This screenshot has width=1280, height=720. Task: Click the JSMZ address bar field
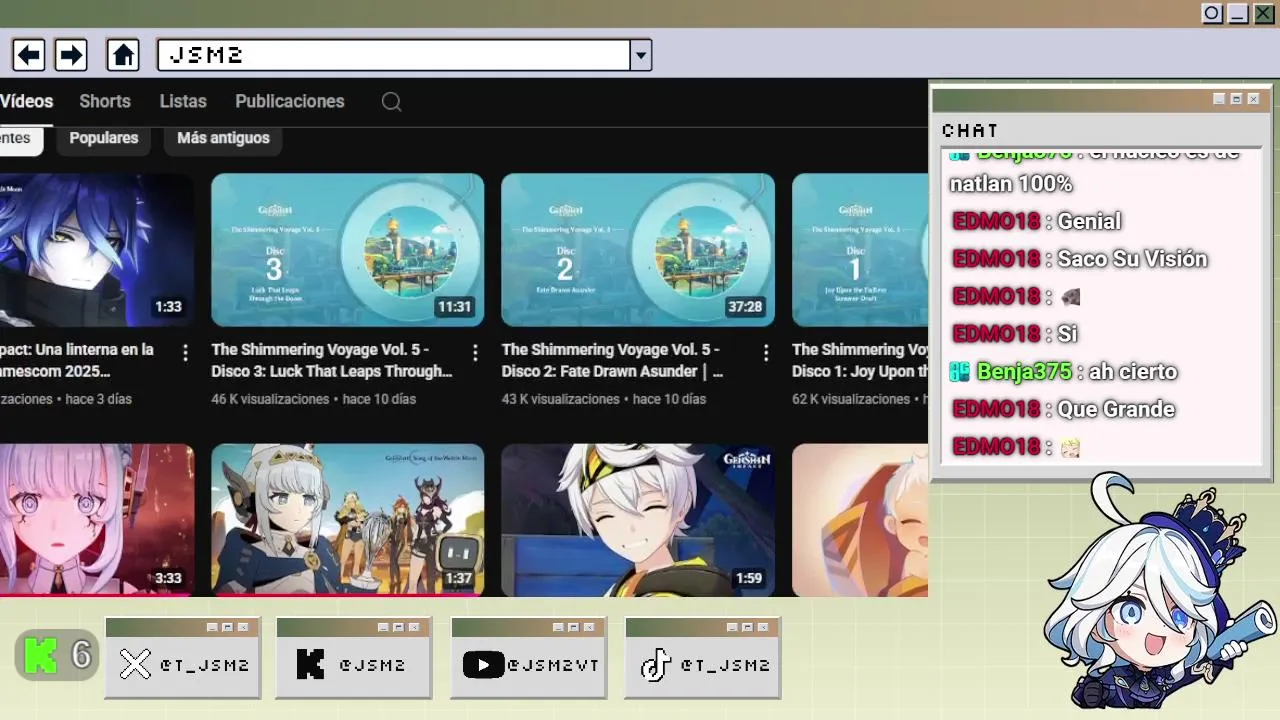[394, 55]
